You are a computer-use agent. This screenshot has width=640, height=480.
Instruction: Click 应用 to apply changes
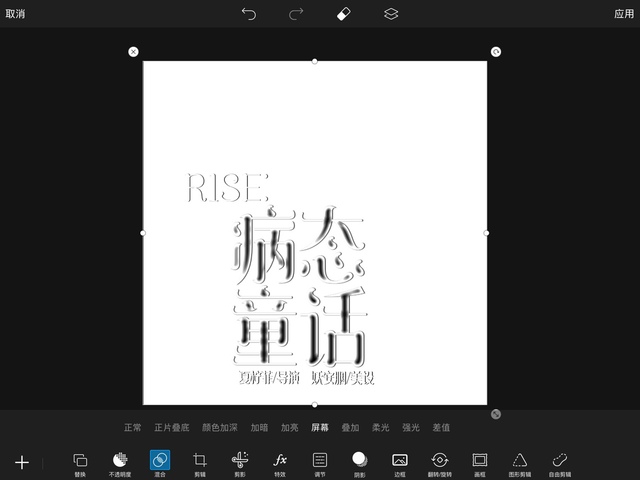pyautogui.click(x=623, y=14)
